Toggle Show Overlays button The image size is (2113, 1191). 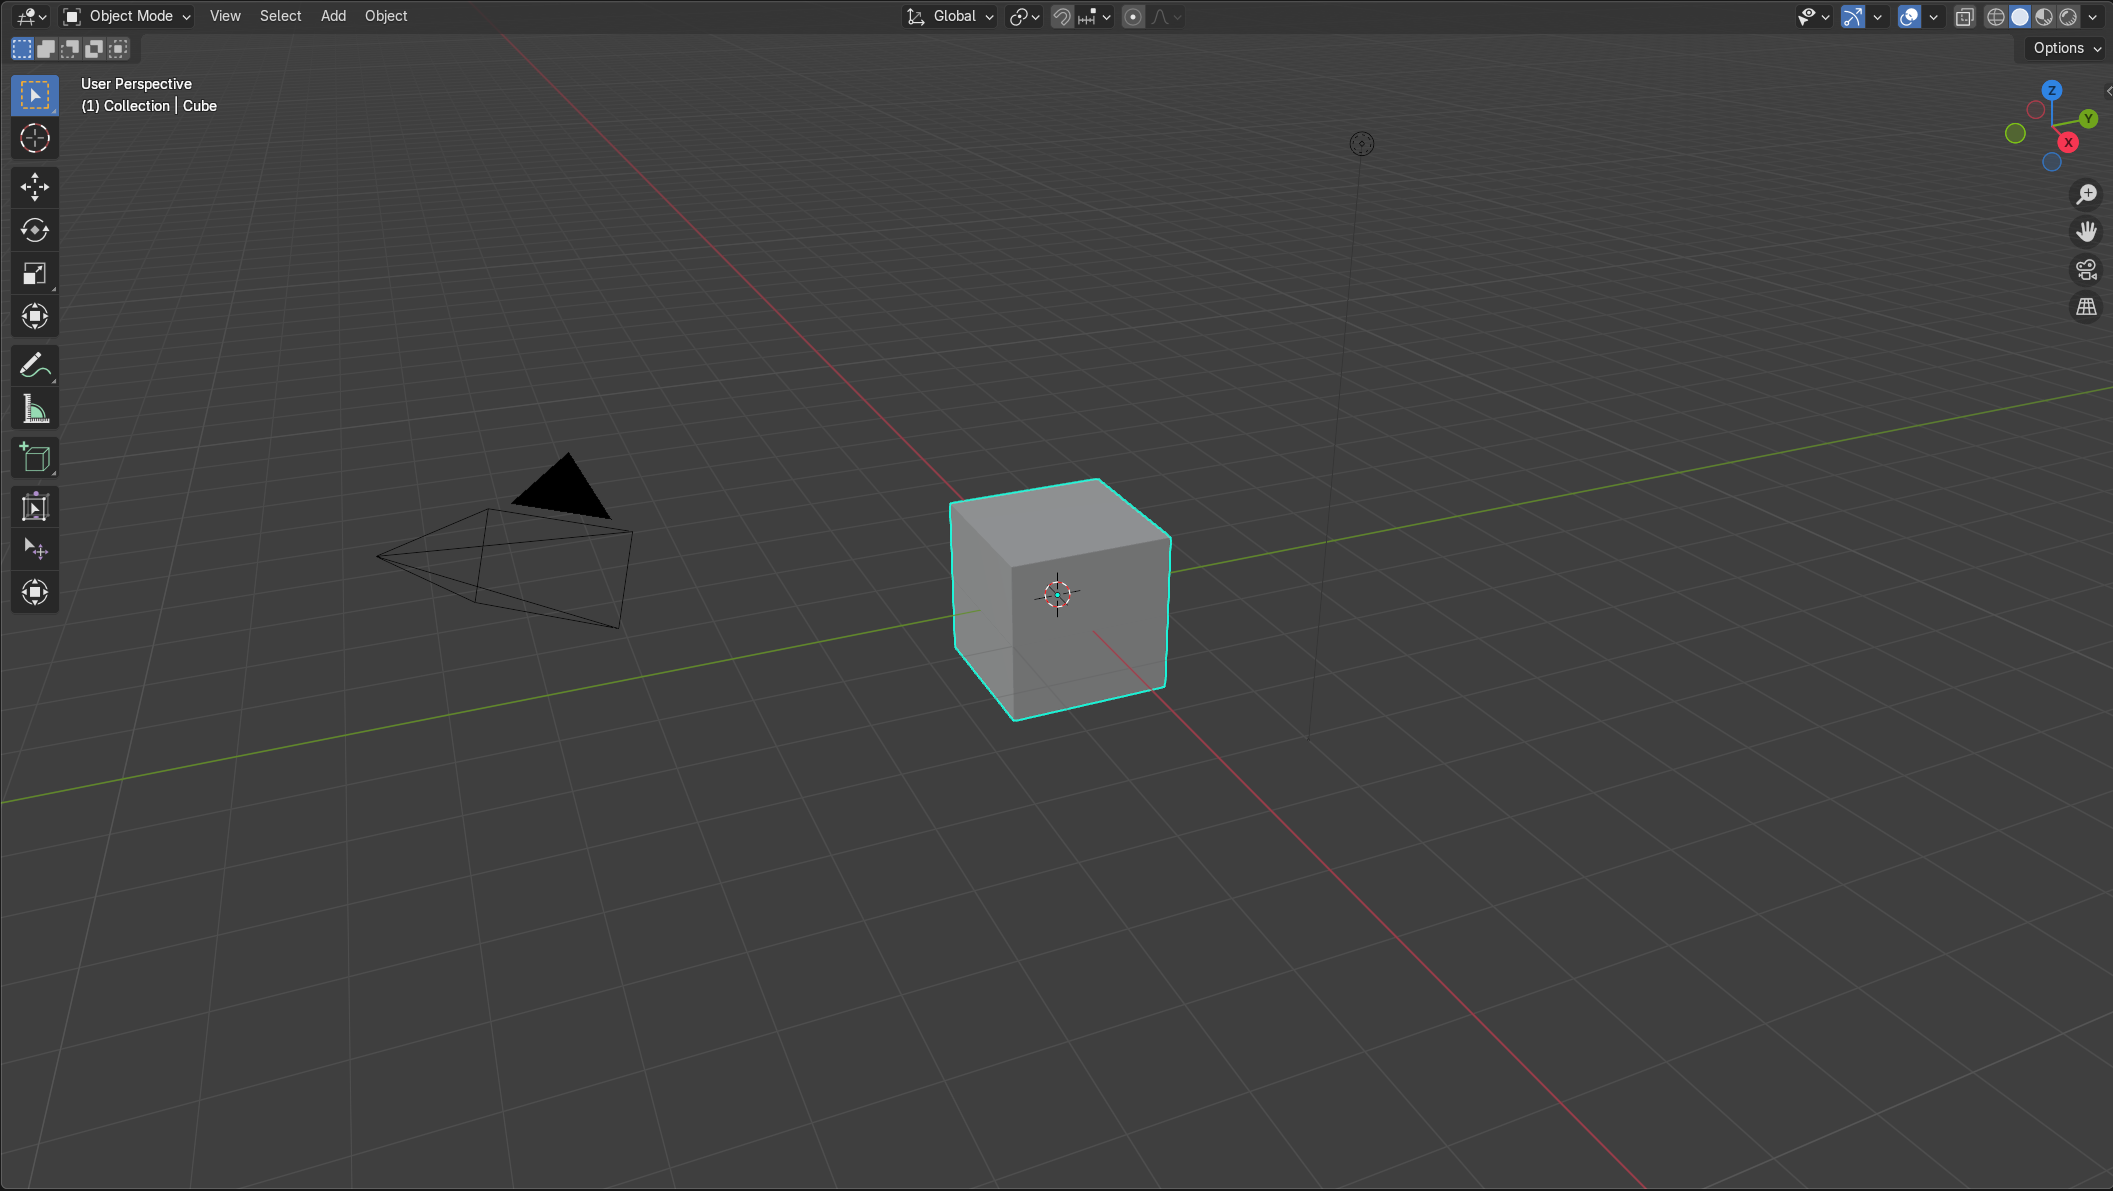(1909, 16)
